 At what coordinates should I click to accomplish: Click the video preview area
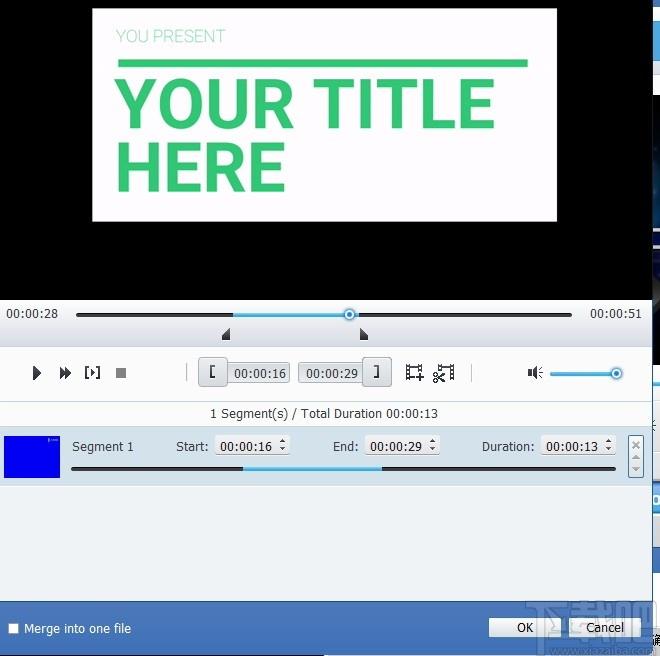325,150
